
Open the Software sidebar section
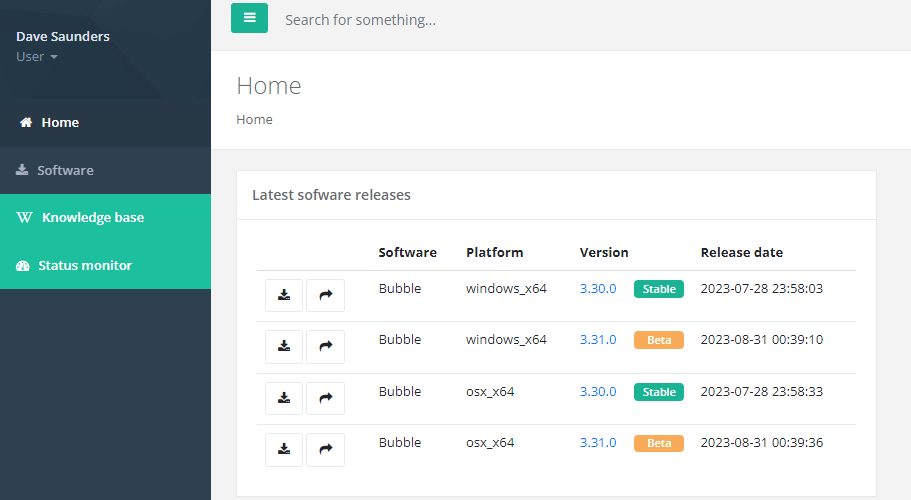click(x=64, y=171)
